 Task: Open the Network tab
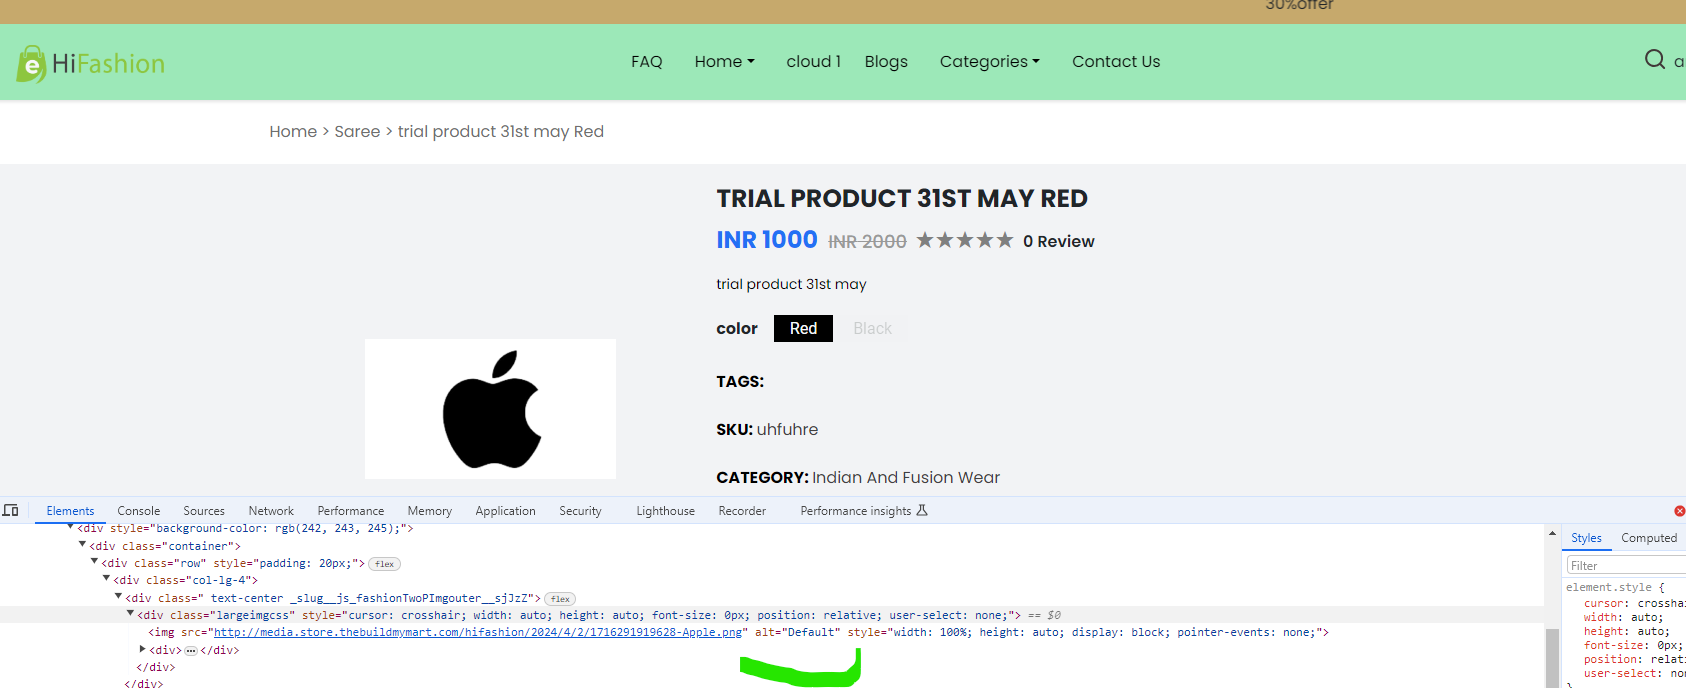click(271, 511)
